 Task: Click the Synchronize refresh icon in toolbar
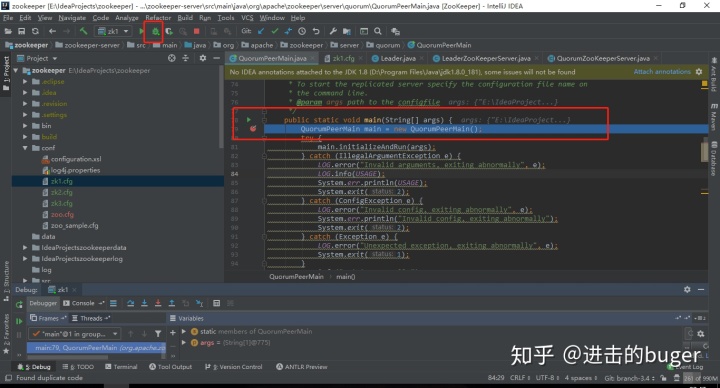pyautogui.click(x=35, y=31)
